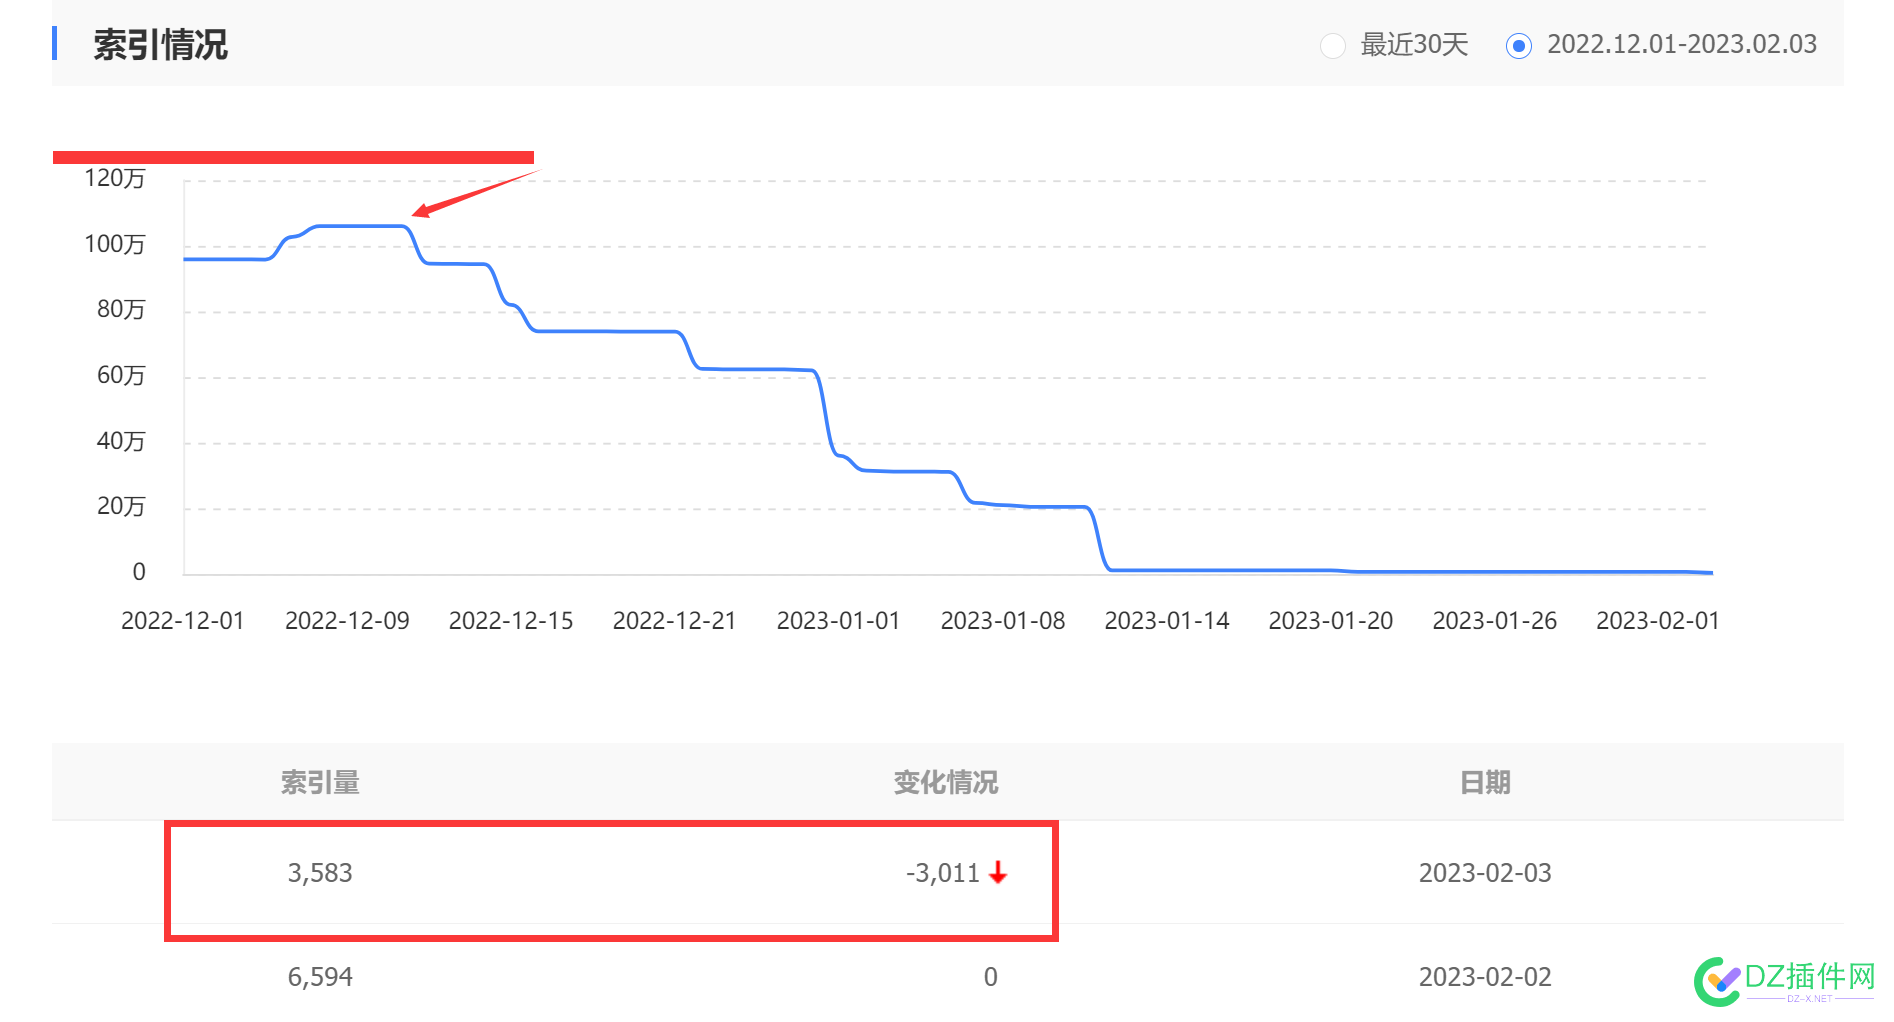Click the 100万 y-axis label
Viewport: 1894px width, 1022px height.
click(115, 244)
